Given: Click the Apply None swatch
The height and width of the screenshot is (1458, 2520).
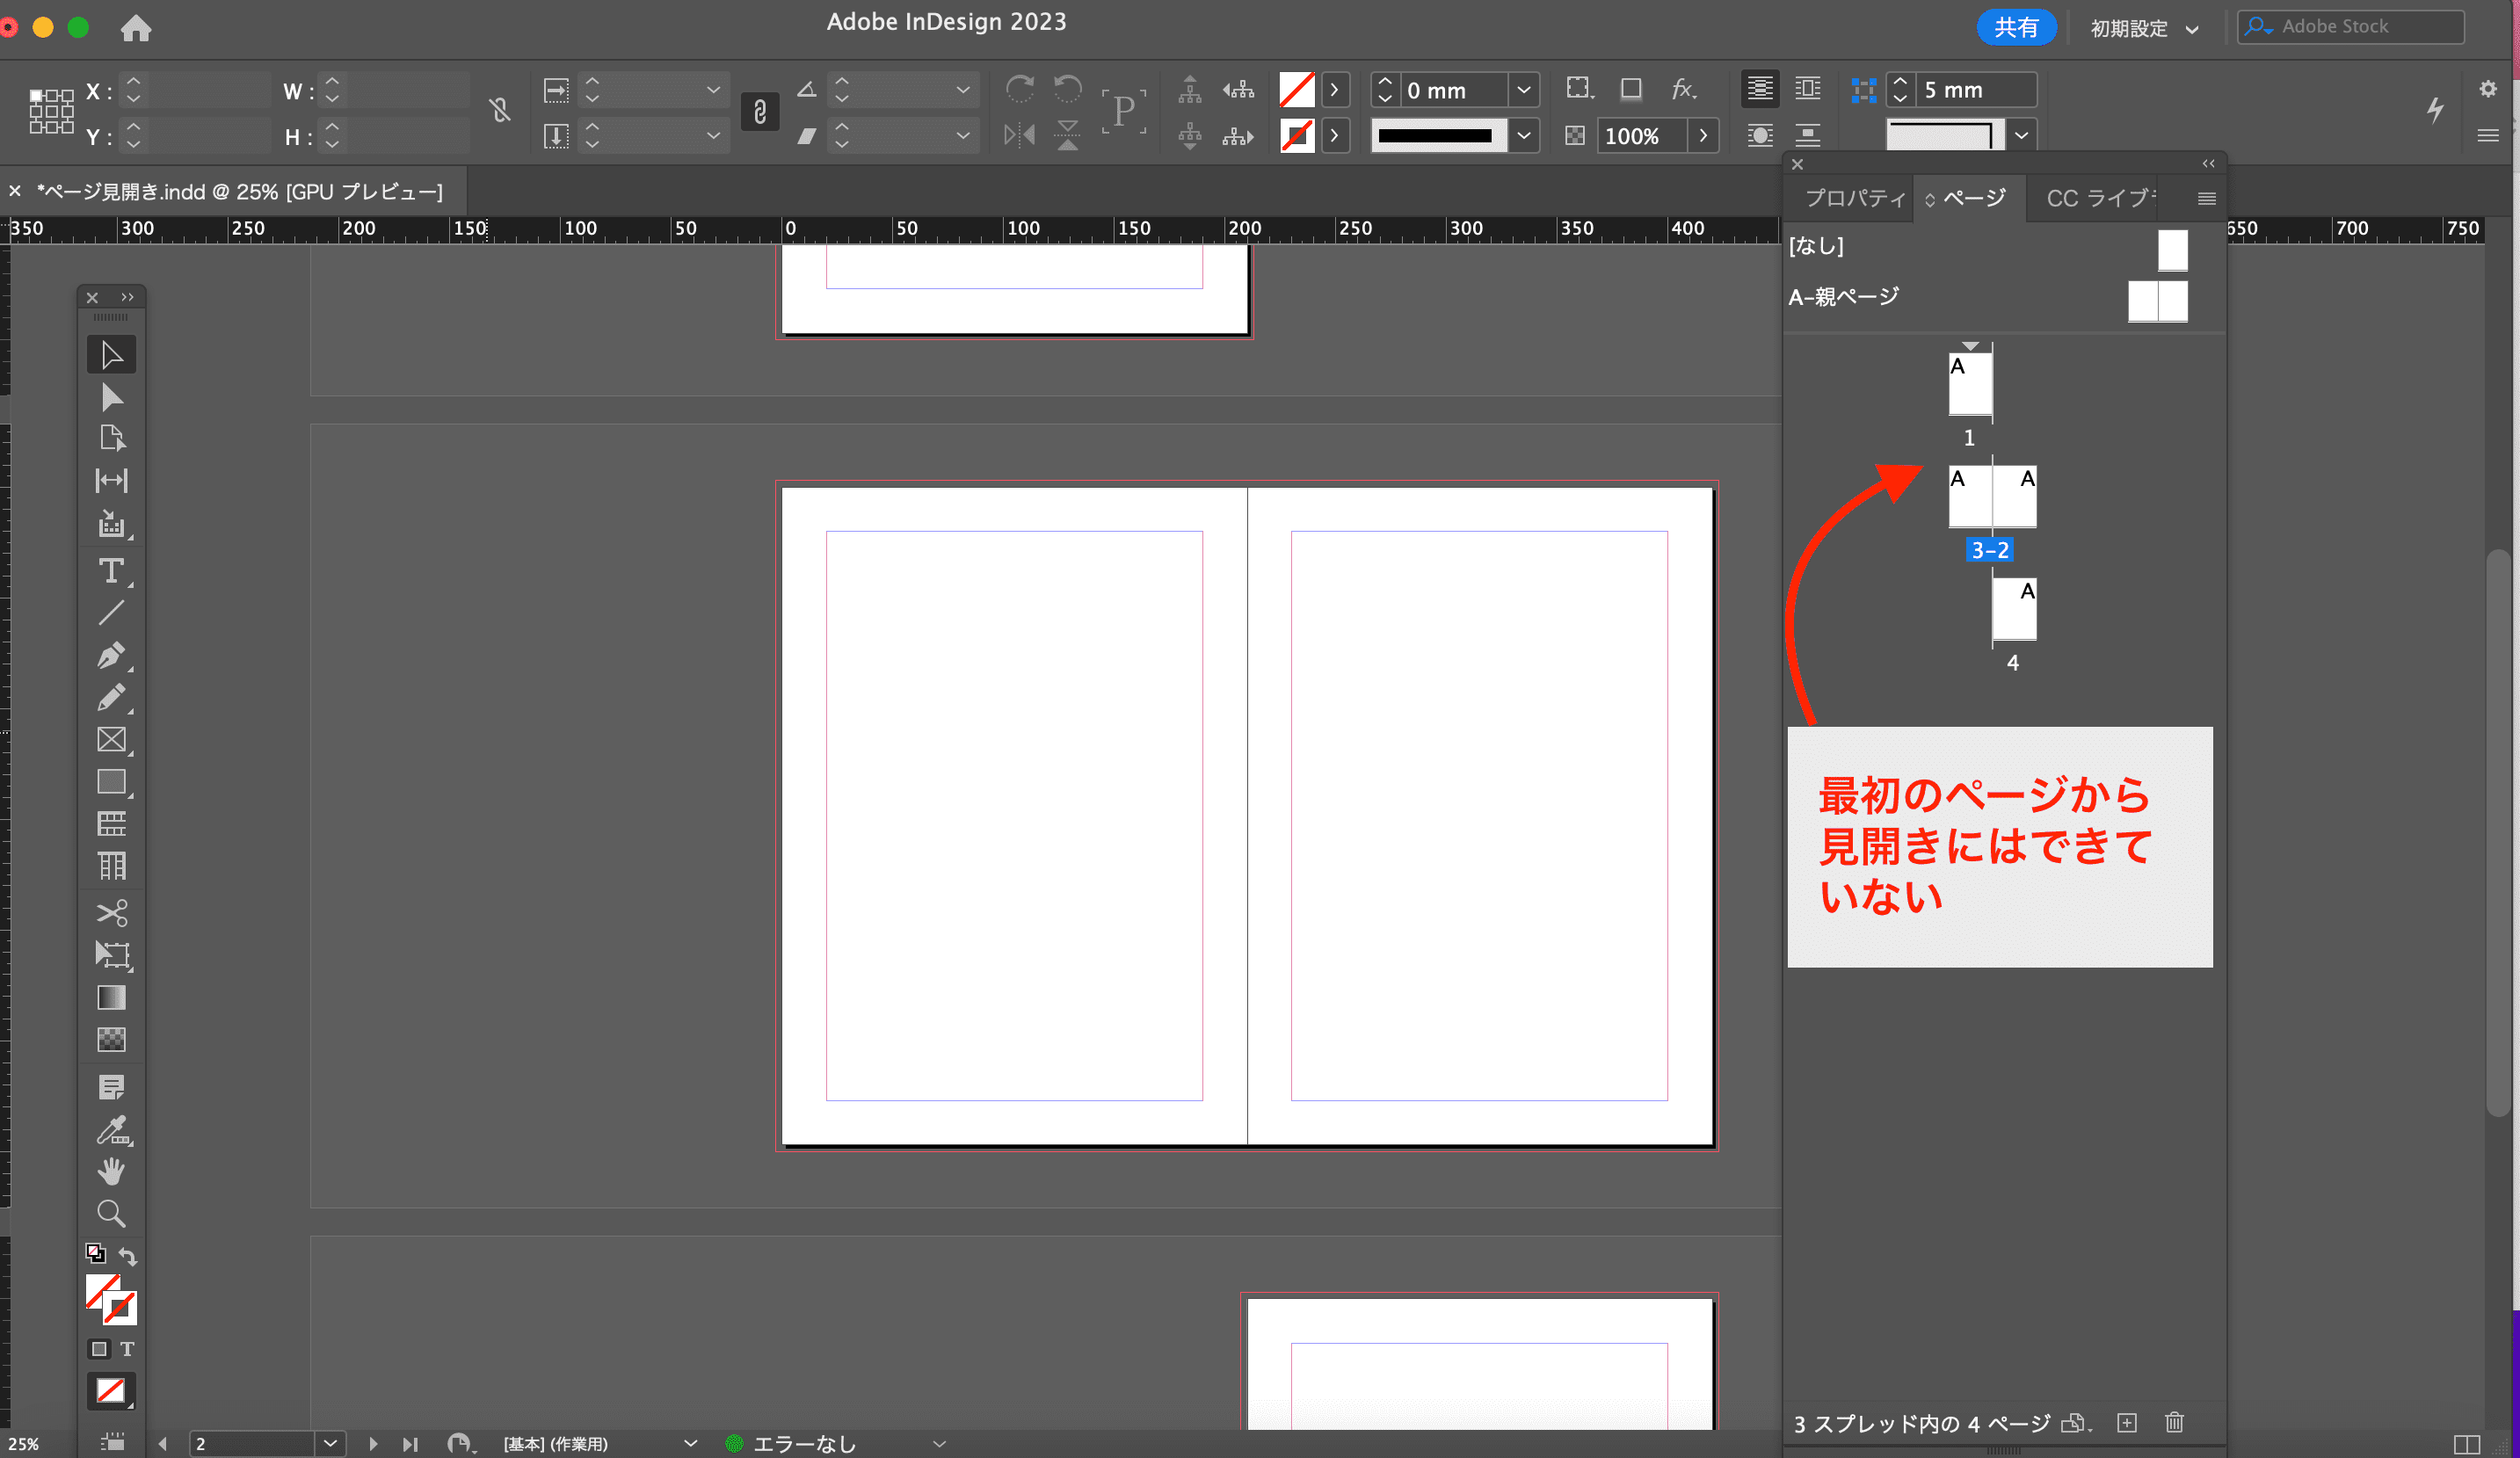Looking at the screenshot, I should [111, 1390].
